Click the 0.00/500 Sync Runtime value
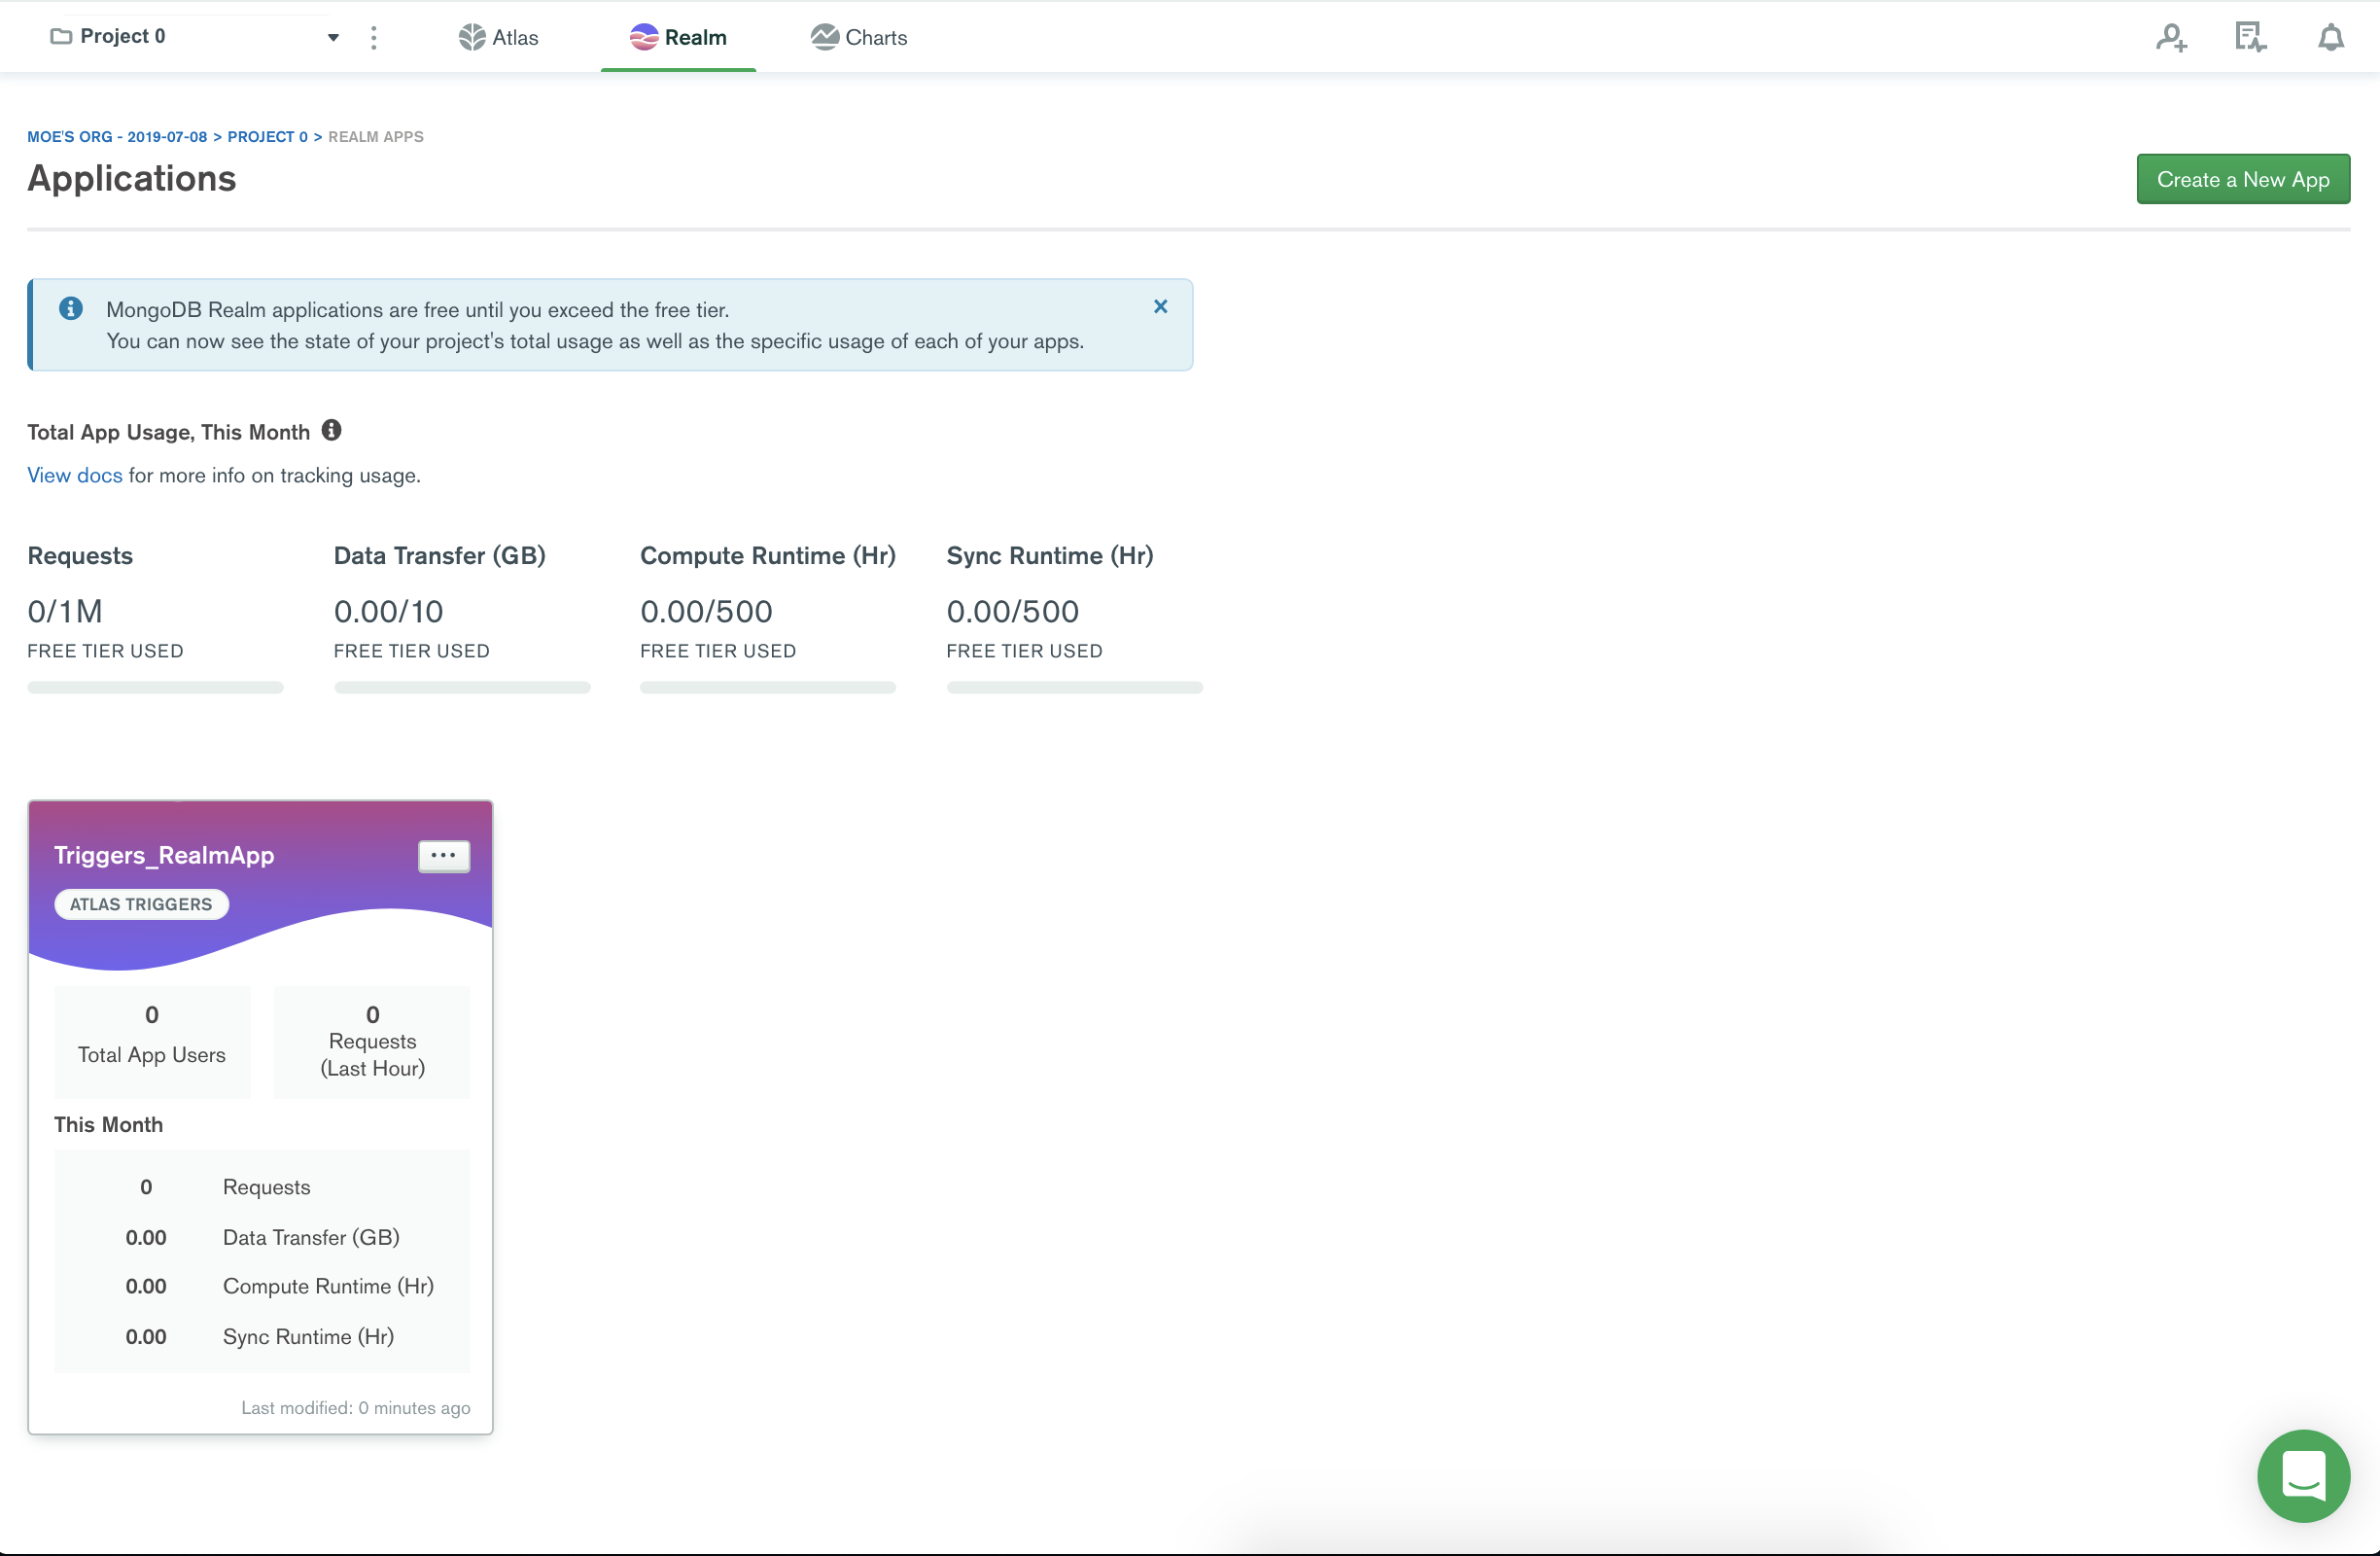 pos(1013,612)
